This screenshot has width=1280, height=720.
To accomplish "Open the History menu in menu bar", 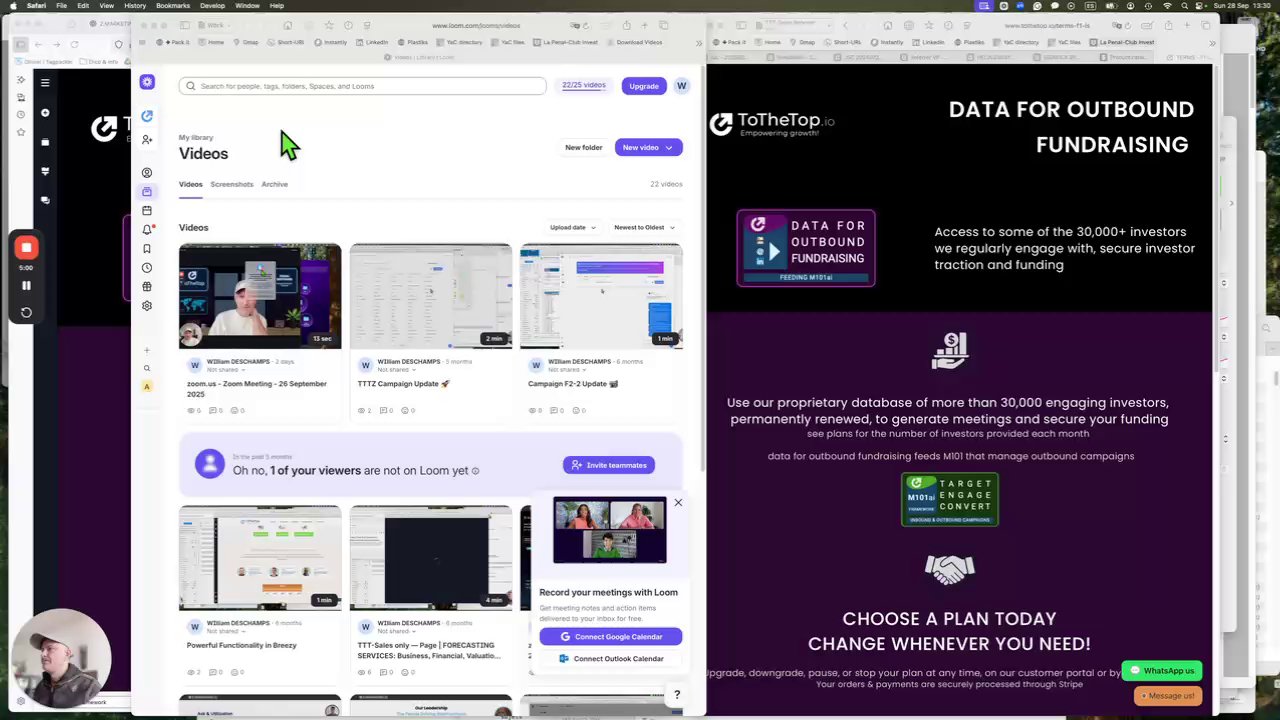I will click(x=135, y=5).
